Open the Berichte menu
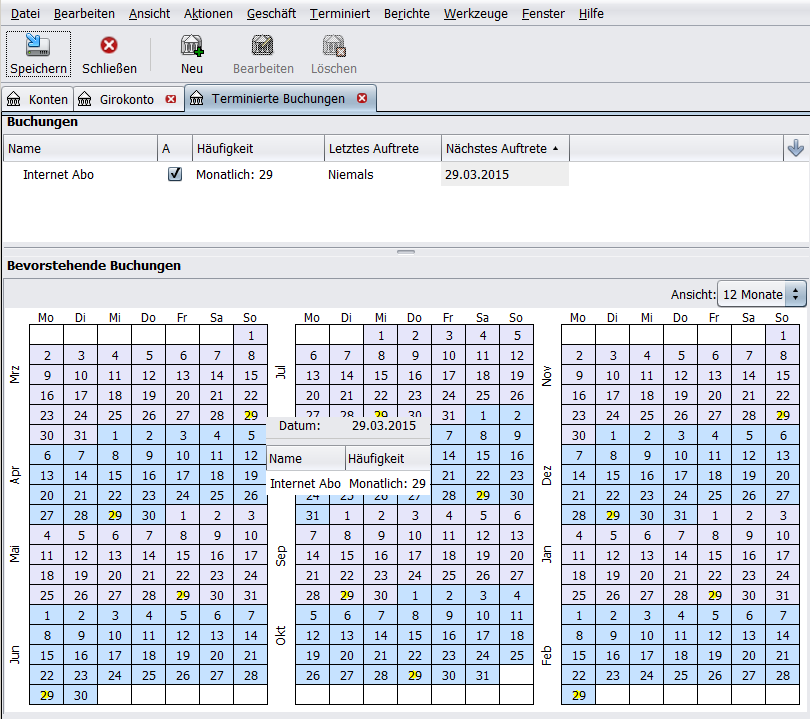The width and height of the screenshot is (810, 719). [407, 13]
